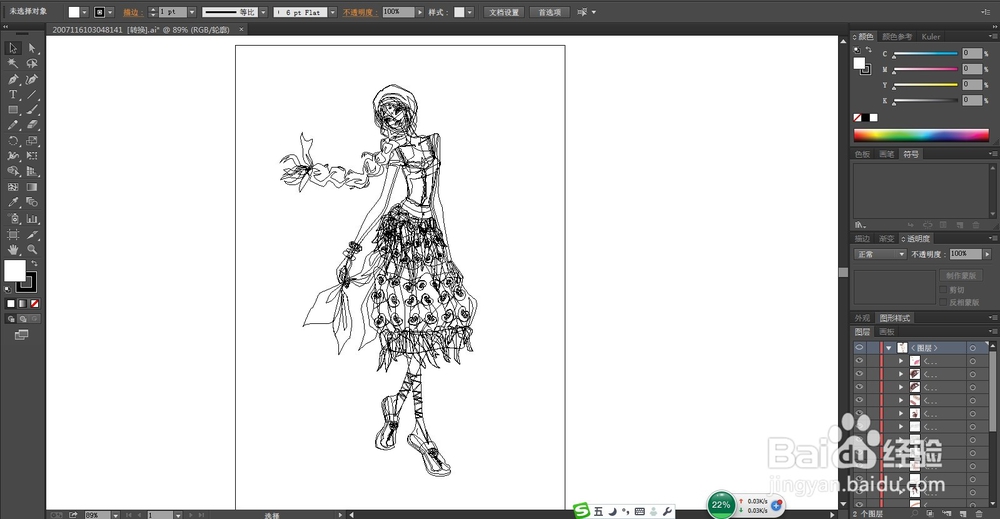Open the 6 pt Flat brush dropdown
Viewport: 1000px width, 519px height.
[333, 12]
